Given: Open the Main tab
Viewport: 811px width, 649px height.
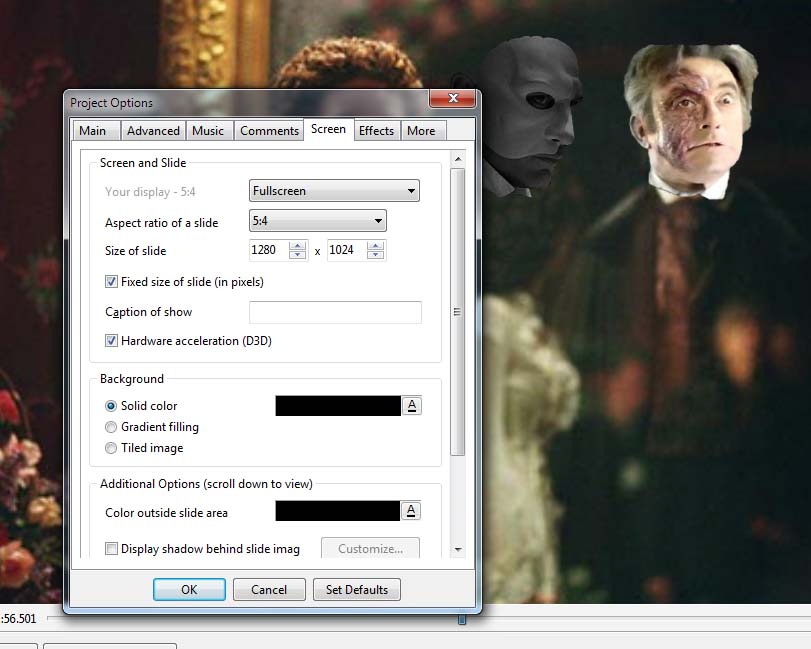Looking at the screenshot, I should 96,131.
